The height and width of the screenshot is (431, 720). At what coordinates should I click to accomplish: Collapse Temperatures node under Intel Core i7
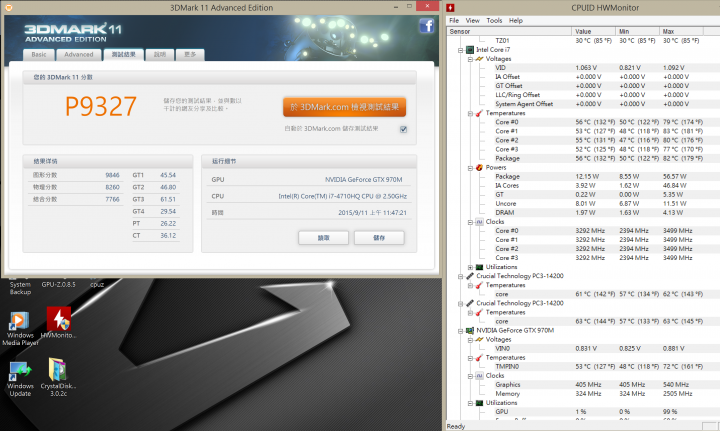[x=470, y=113]
